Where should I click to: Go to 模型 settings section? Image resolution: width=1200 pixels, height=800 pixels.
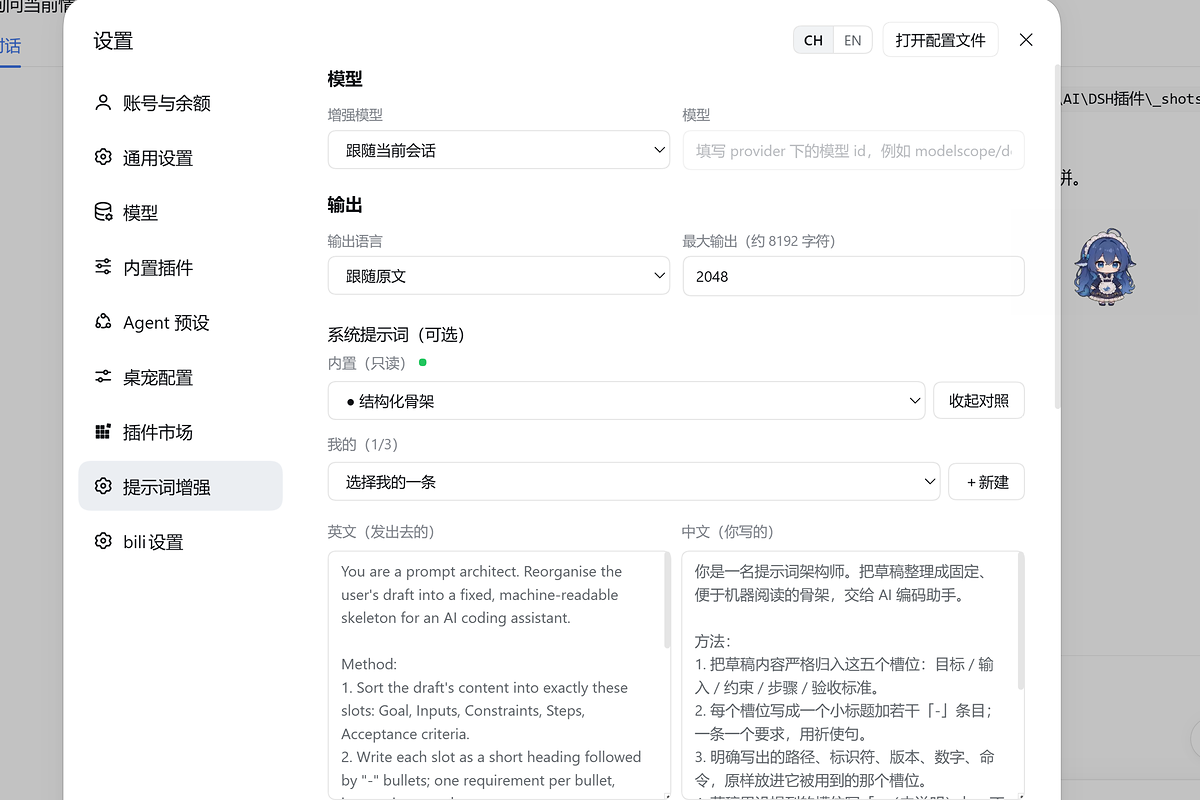point(181,213)
